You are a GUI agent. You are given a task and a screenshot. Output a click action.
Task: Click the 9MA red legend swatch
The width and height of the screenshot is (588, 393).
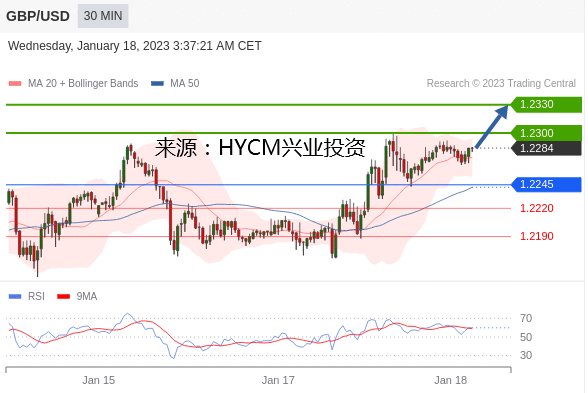click(x=63, y=297)
